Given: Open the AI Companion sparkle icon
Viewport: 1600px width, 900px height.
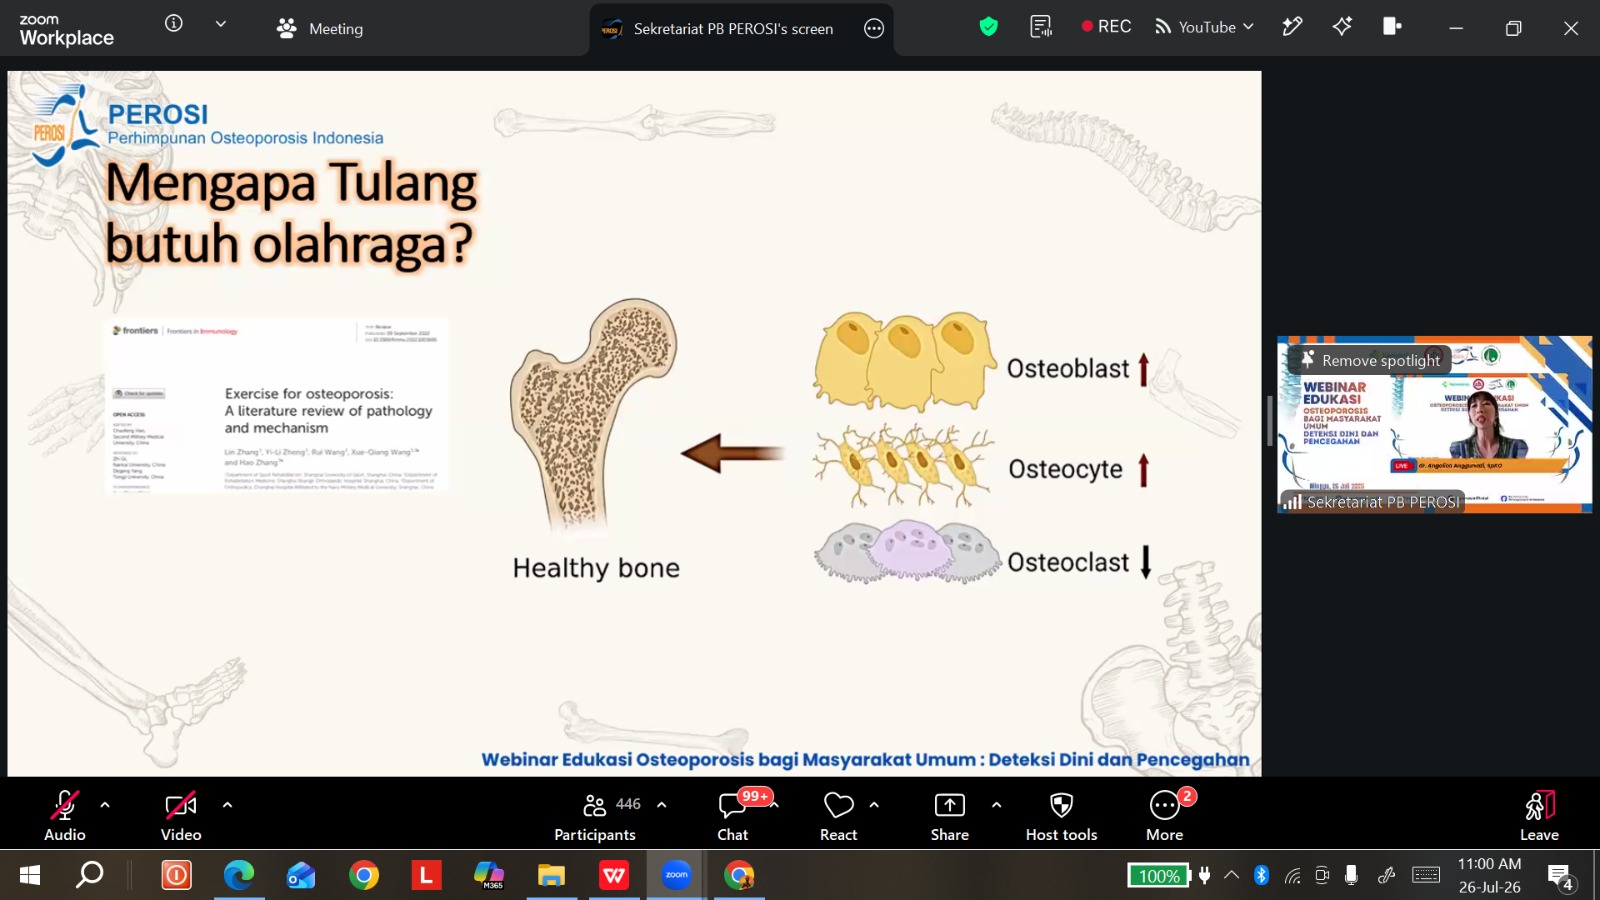Looking at the screenshot, I should click(x=1342, y=27).
